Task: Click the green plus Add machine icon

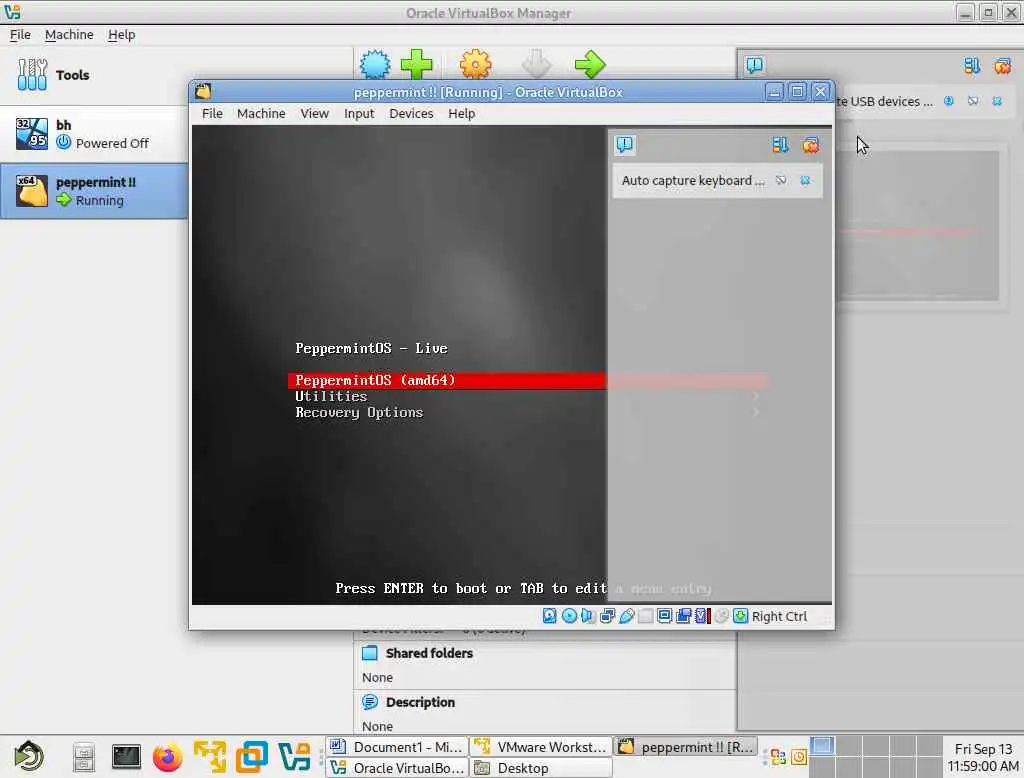Action: 417,65
